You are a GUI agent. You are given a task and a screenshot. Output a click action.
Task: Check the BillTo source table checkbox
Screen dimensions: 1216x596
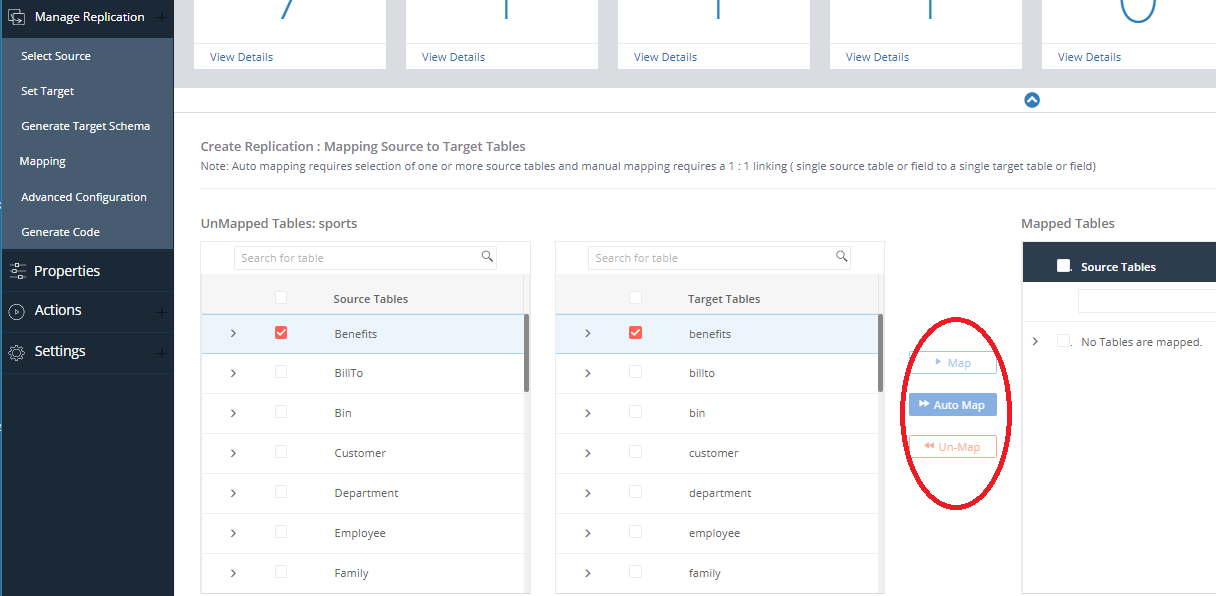tap(281, 372)
